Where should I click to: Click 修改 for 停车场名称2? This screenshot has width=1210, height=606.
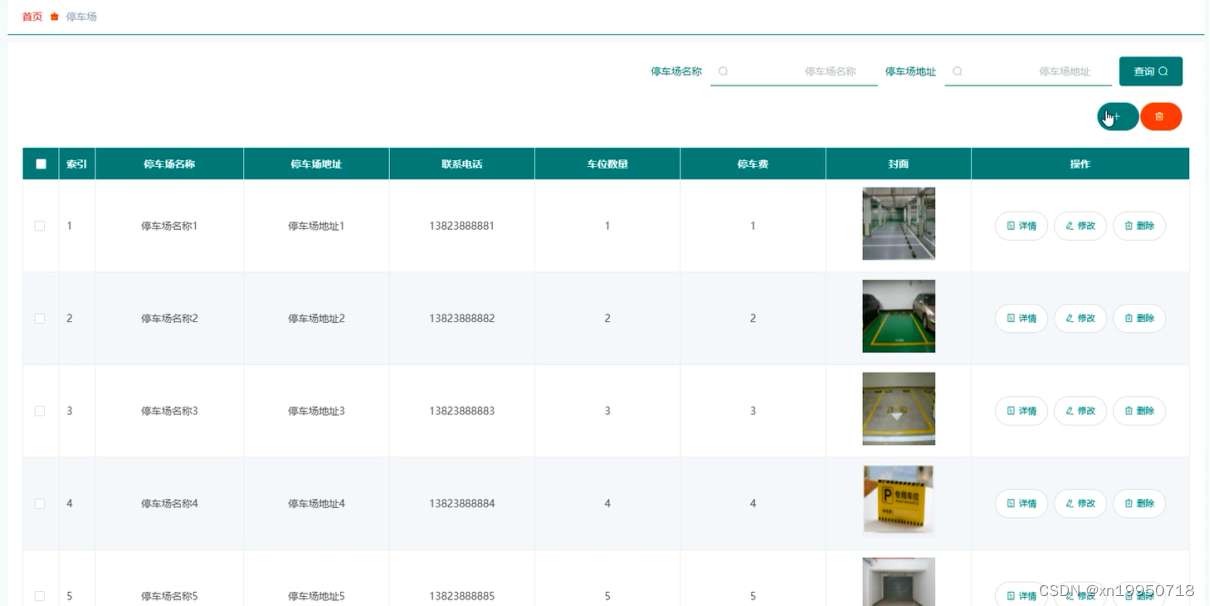(1080, 318)
